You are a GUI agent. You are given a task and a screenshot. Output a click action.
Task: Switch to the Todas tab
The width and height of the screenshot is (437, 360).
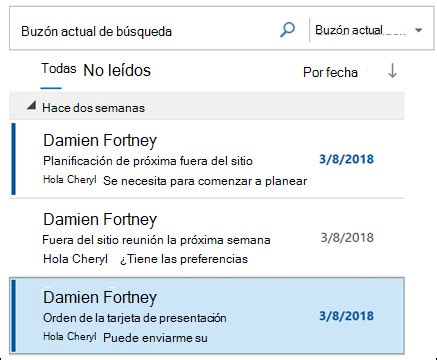pos(59,68)
